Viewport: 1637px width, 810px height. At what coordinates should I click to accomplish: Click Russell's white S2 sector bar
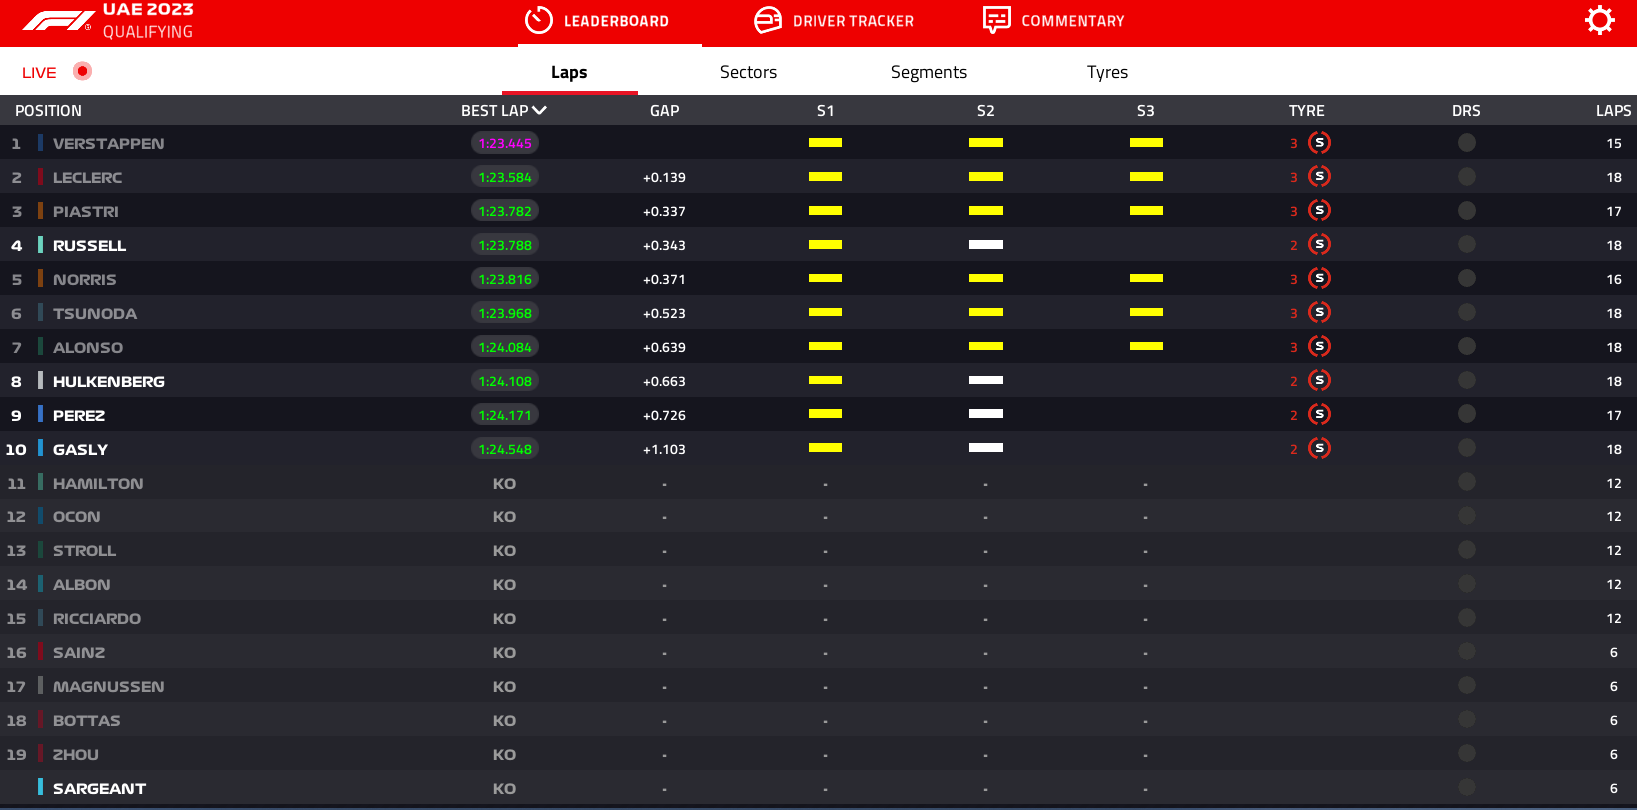(x=986, y=244)
